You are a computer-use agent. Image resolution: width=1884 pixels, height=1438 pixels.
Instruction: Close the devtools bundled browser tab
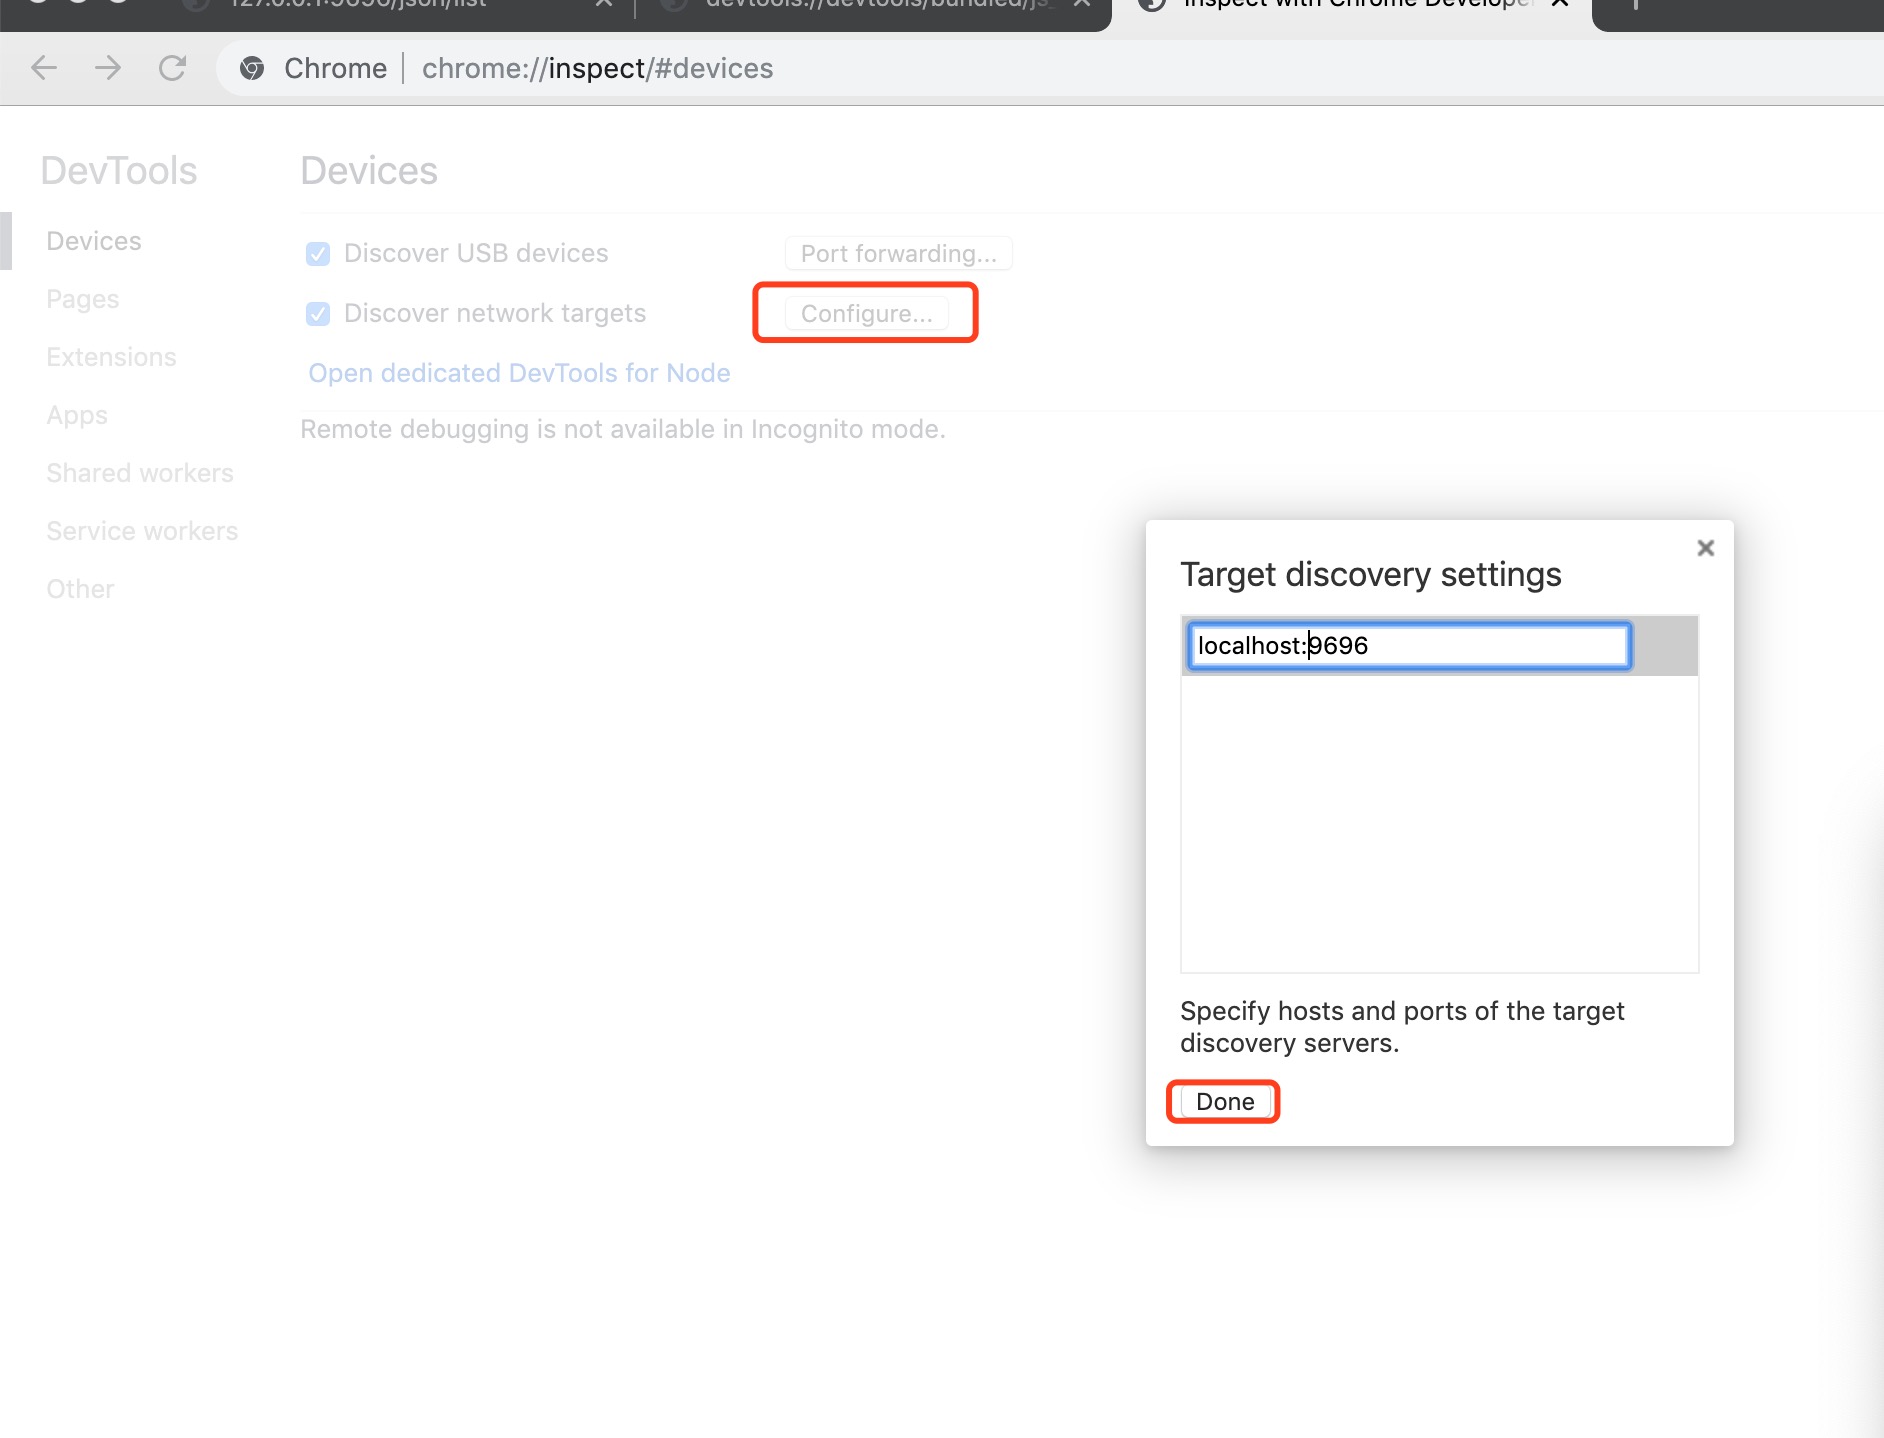(x=1082, y=4)
